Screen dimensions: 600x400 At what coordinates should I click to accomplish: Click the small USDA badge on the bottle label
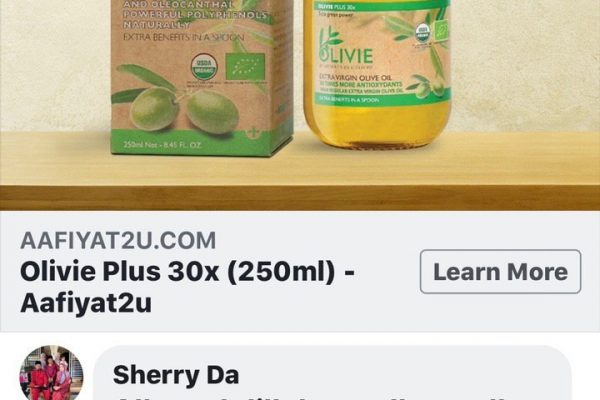coord(422,32)
